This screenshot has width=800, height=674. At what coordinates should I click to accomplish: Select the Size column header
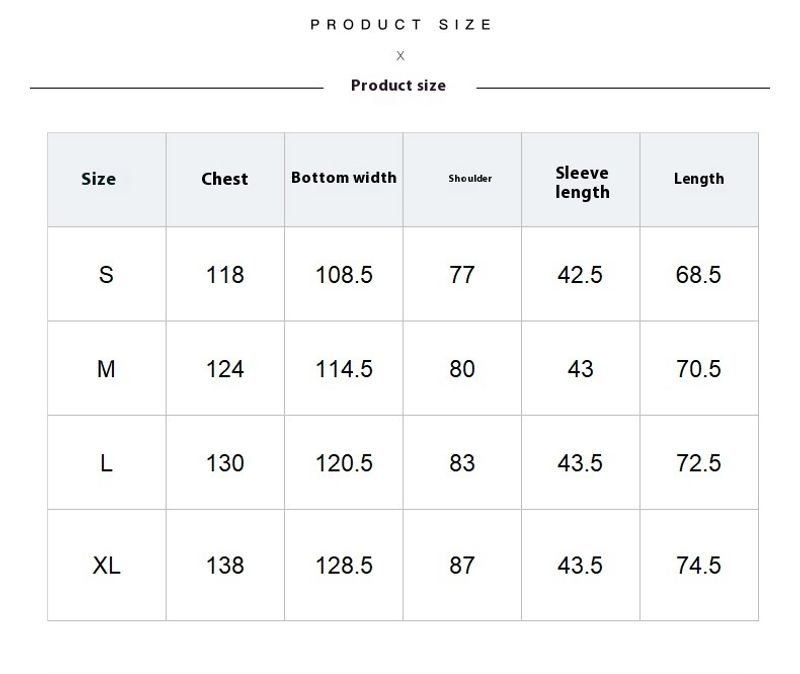tap(98, 179)
